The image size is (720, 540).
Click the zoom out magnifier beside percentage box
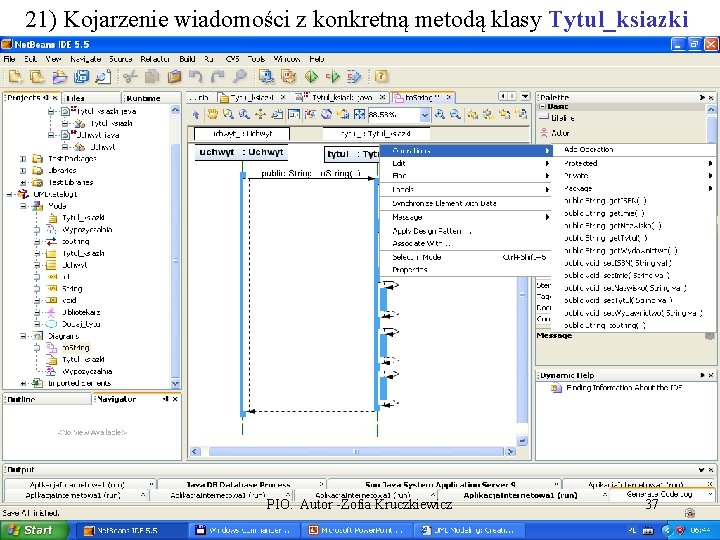(x=455, y=114)
